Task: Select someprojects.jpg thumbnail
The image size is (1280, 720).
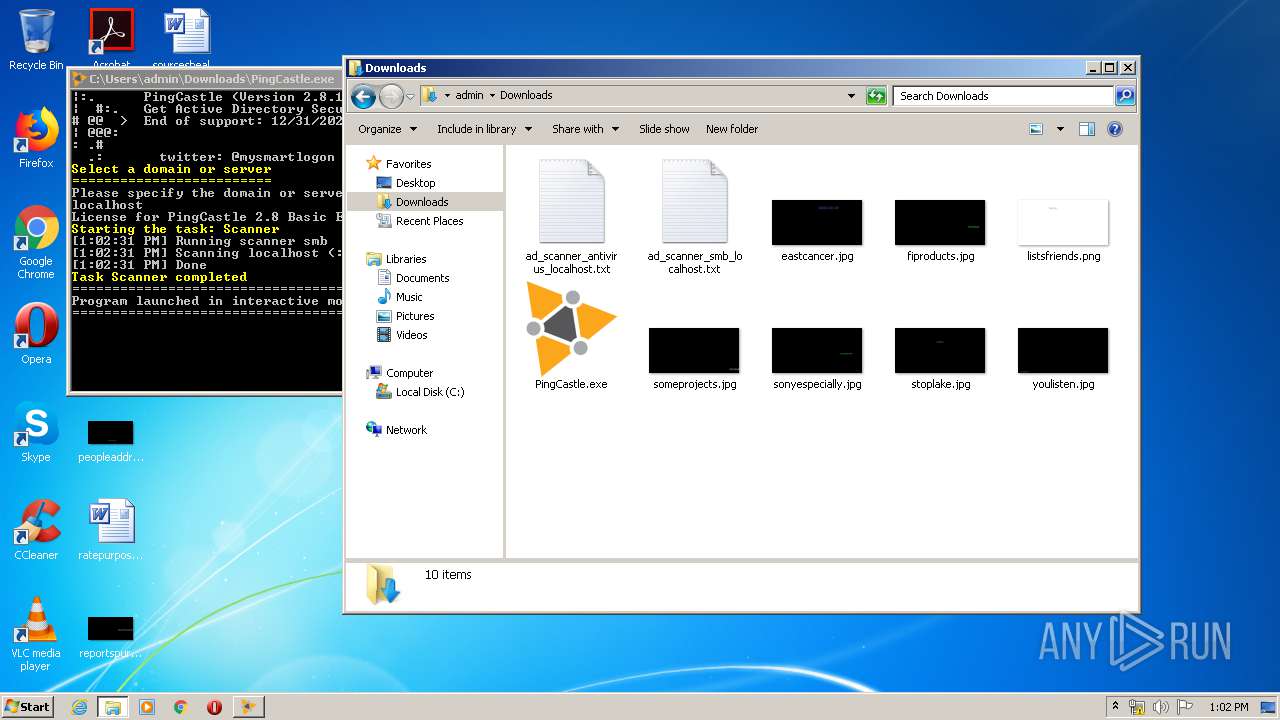Action: coord(694,358)
